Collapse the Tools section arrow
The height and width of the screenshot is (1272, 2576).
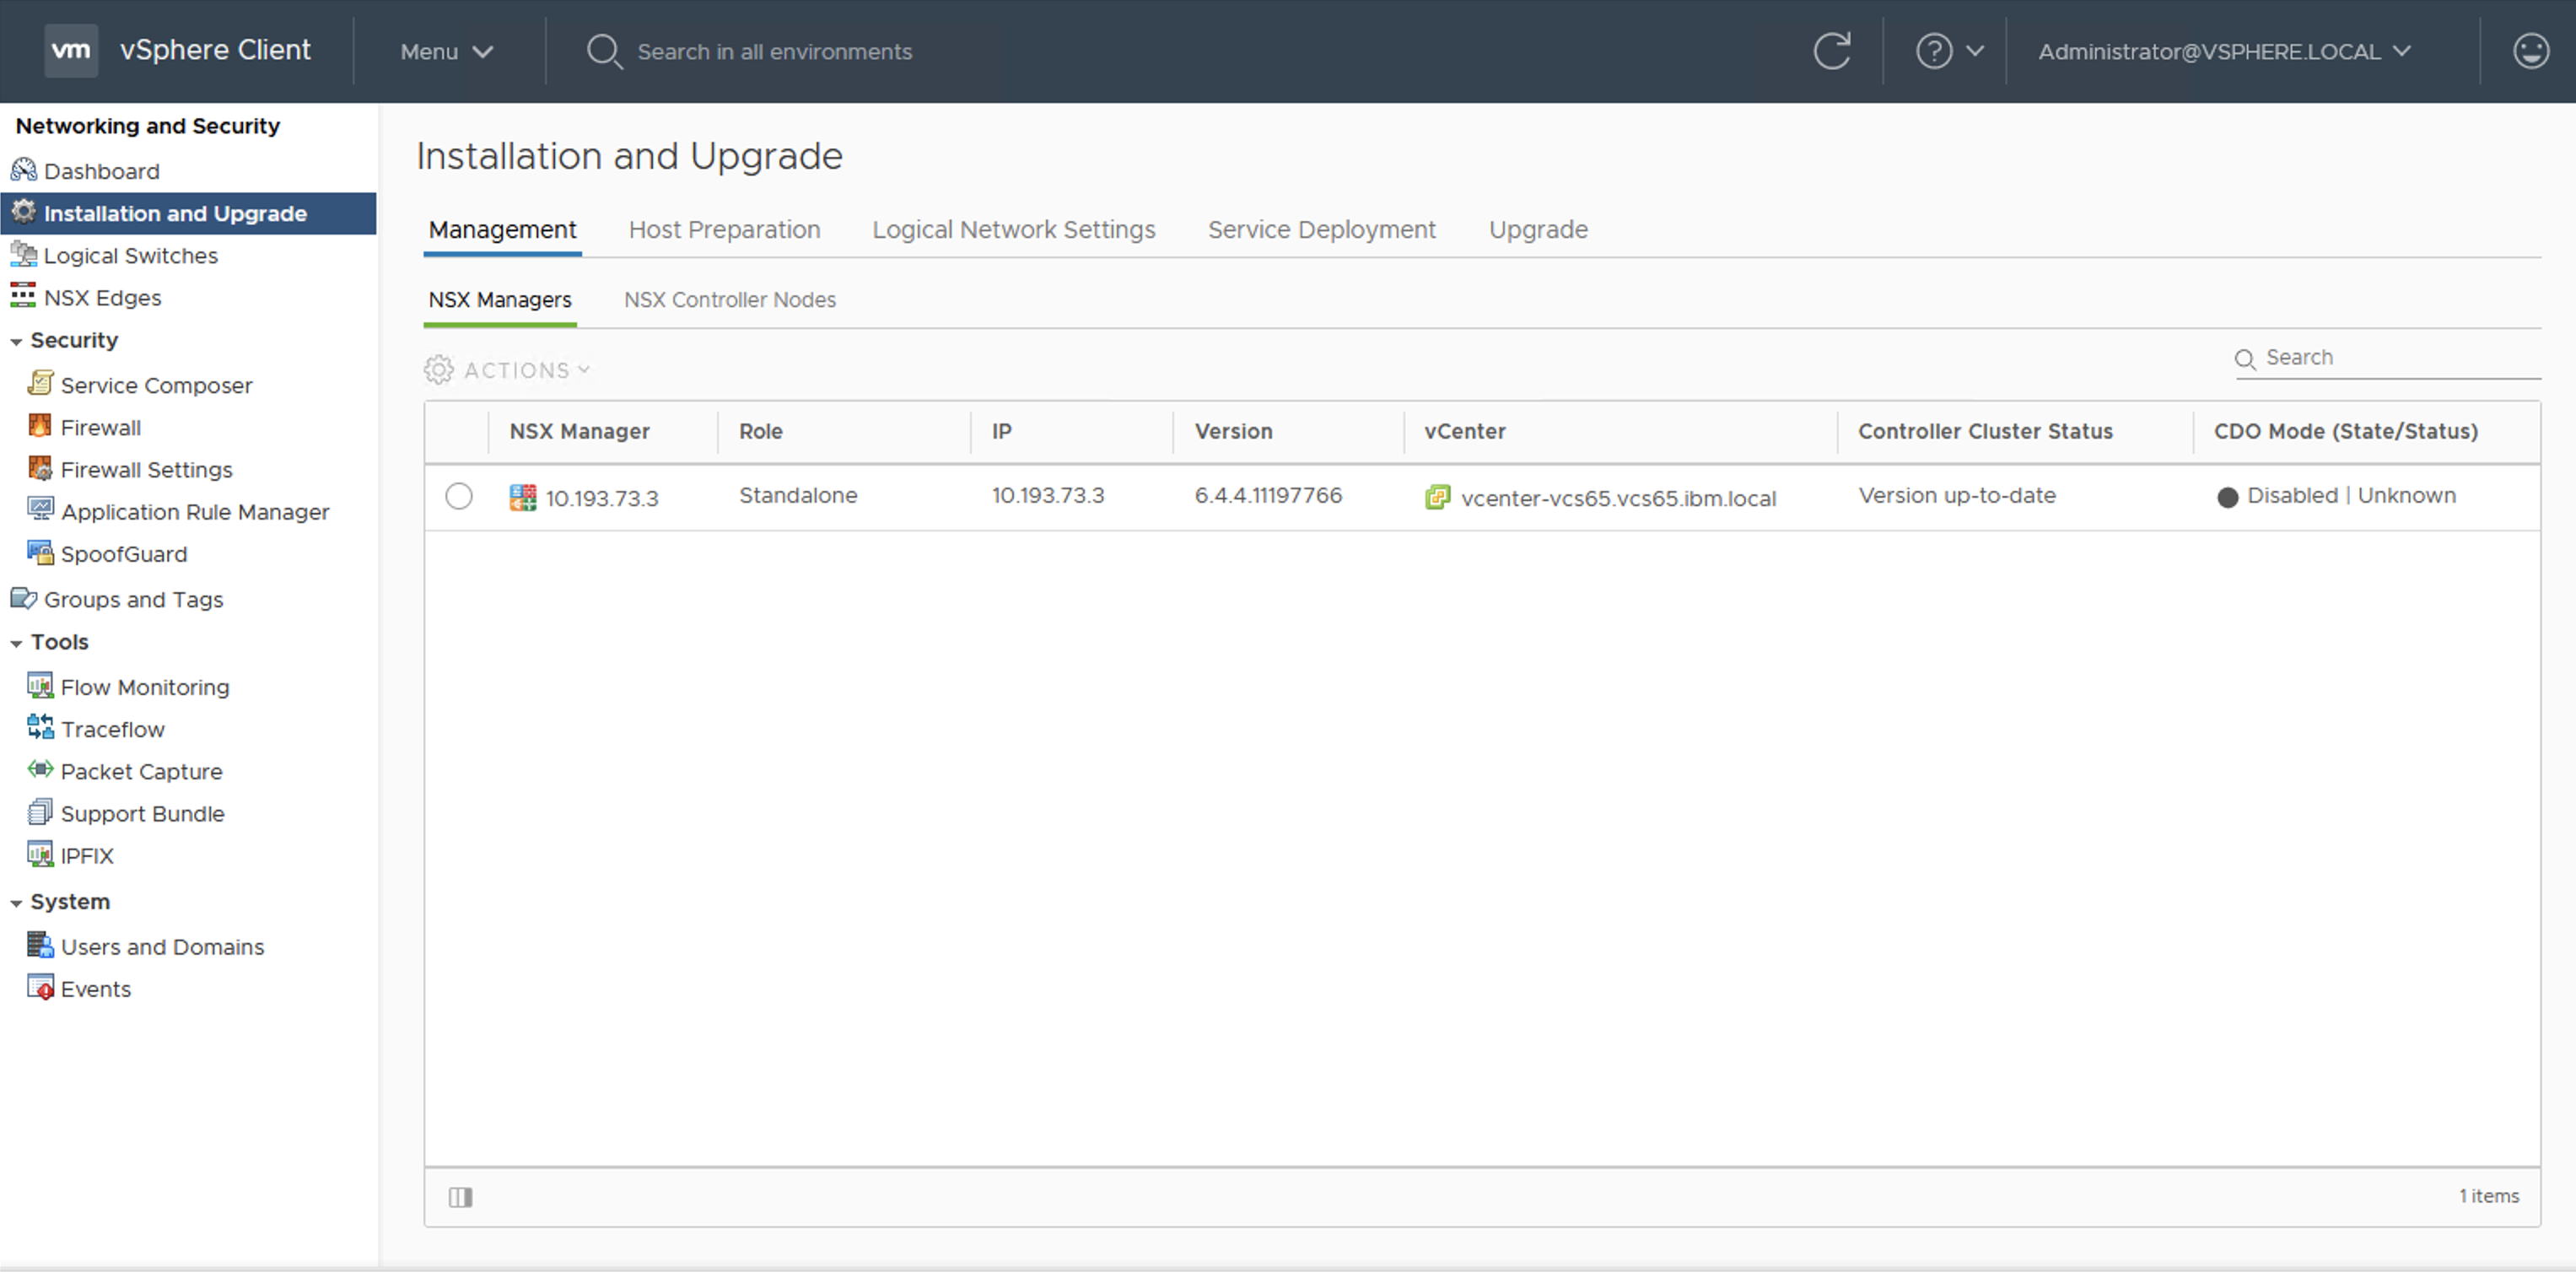tap(16, 643)
